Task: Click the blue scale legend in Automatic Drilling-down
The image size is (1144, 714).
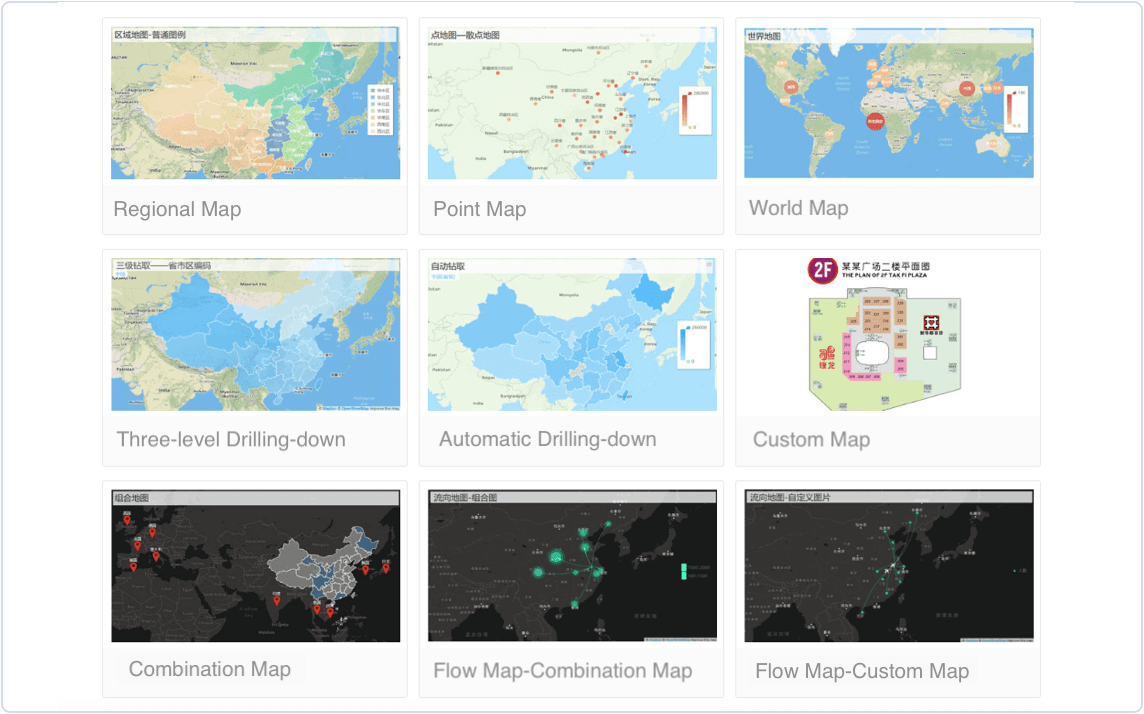Action: click(x=693, y=344)
